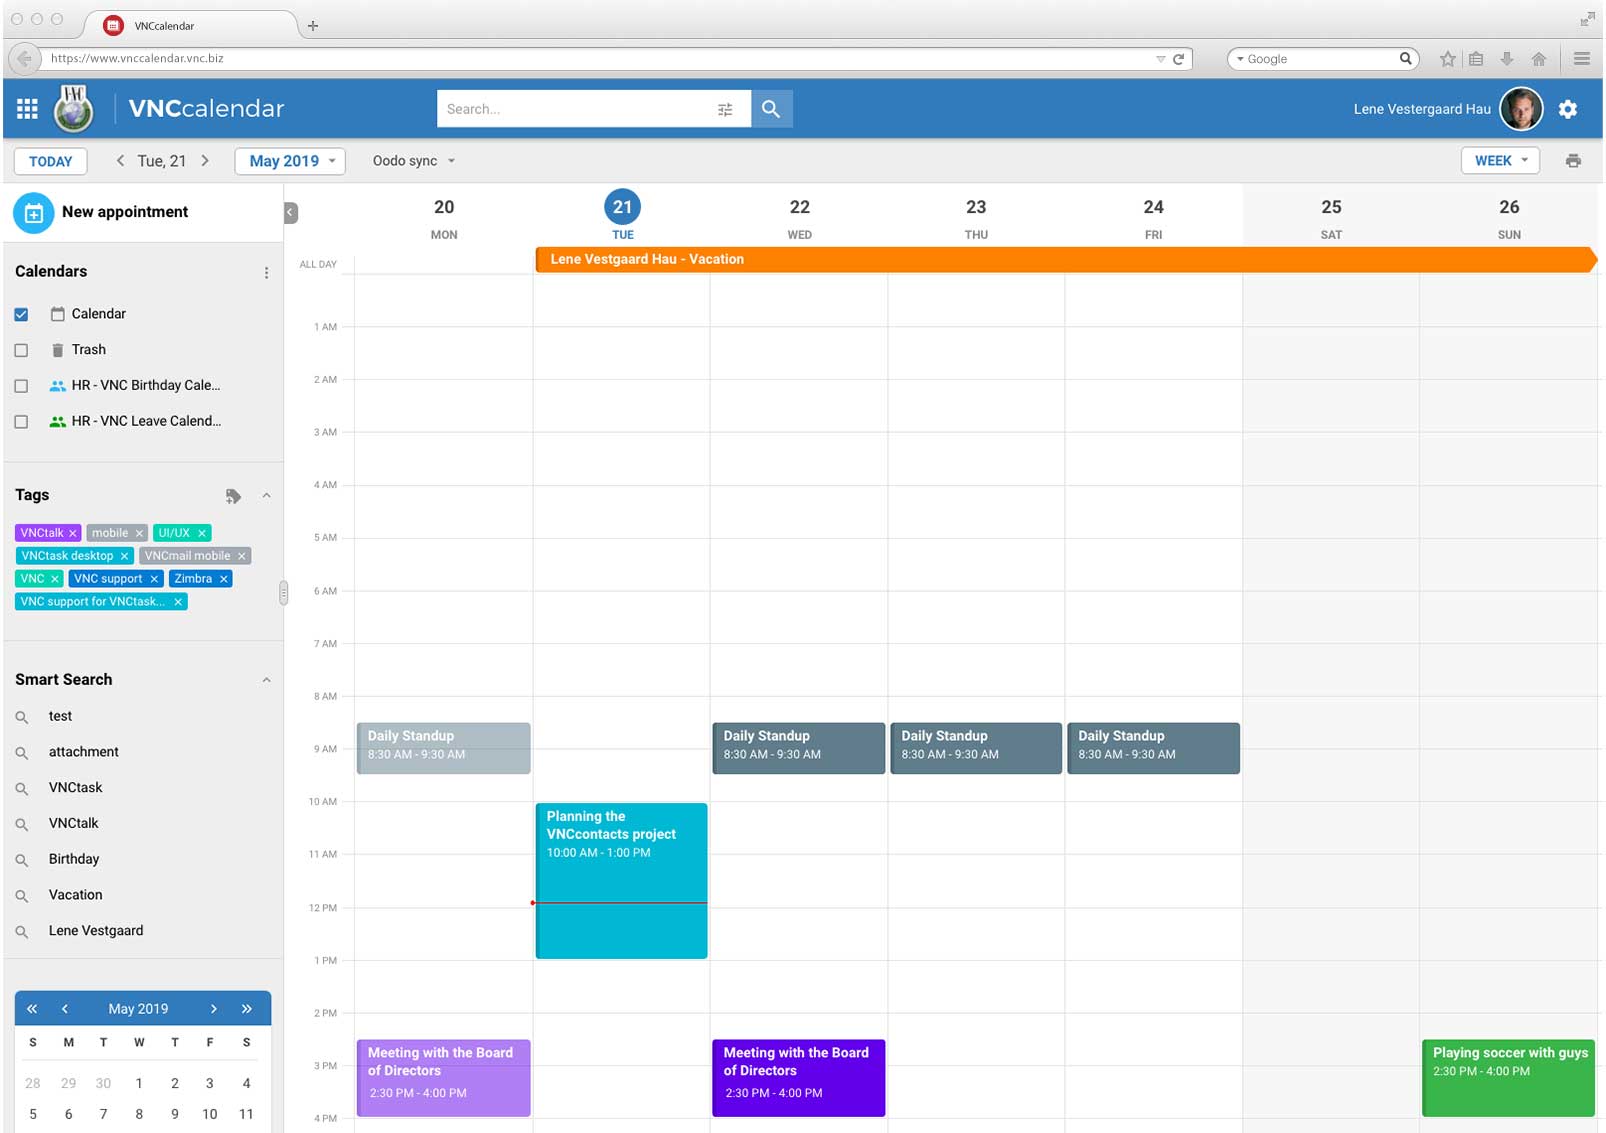Open settings gear in header
Viewport: 1606px width, 1133px height.
pos(1568,109)
